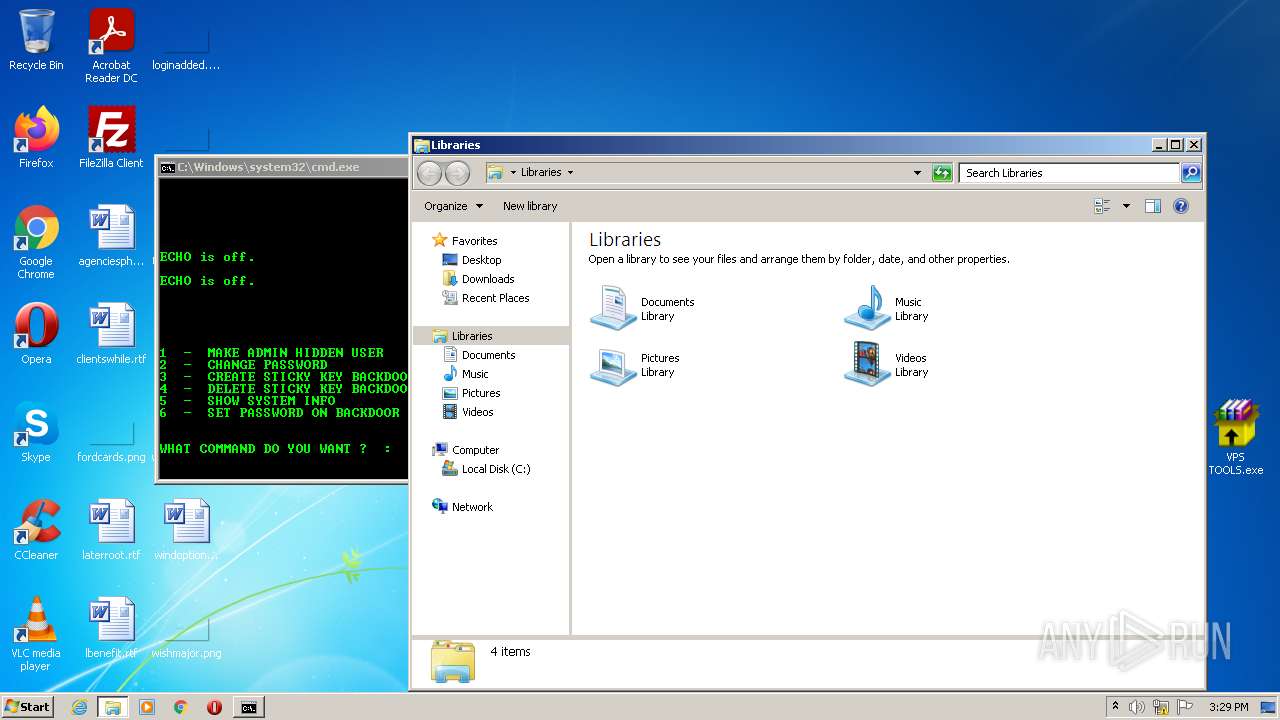This screenshot has width=1280, height=720.
Task: Launch Acrobat Reader DC shortcut
Action: pos(111,46)
